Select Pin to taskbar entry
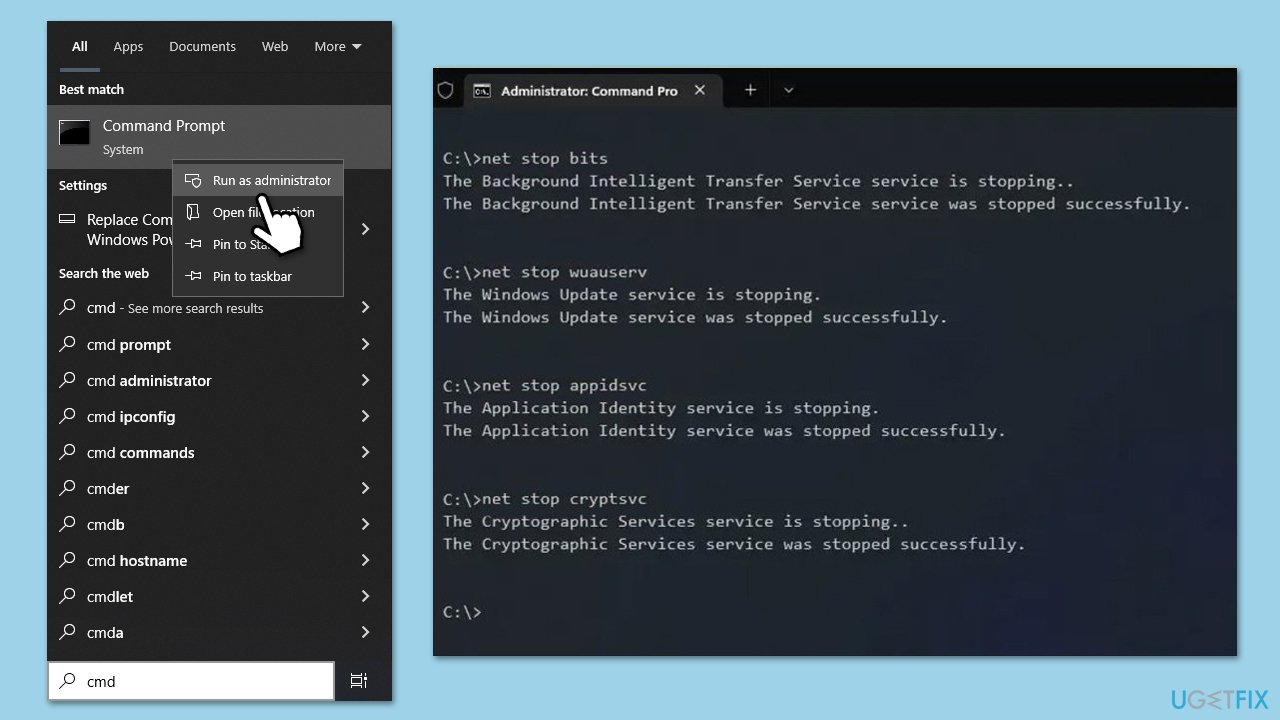Screen dimensions: 1280x720 [258, 276]
